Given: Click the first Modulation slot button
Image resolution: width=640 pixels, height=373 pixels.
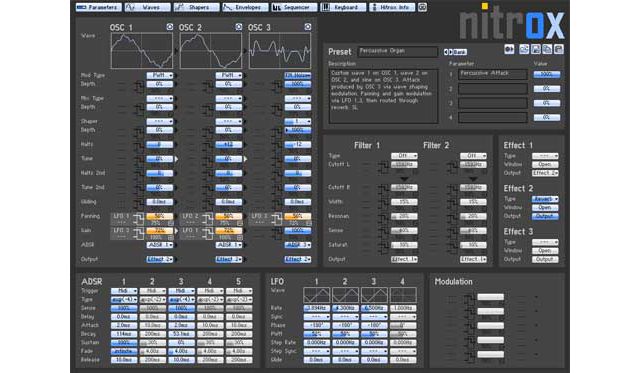Looking at the screenshot, I should pyautogui.click(x=490, y=297).
